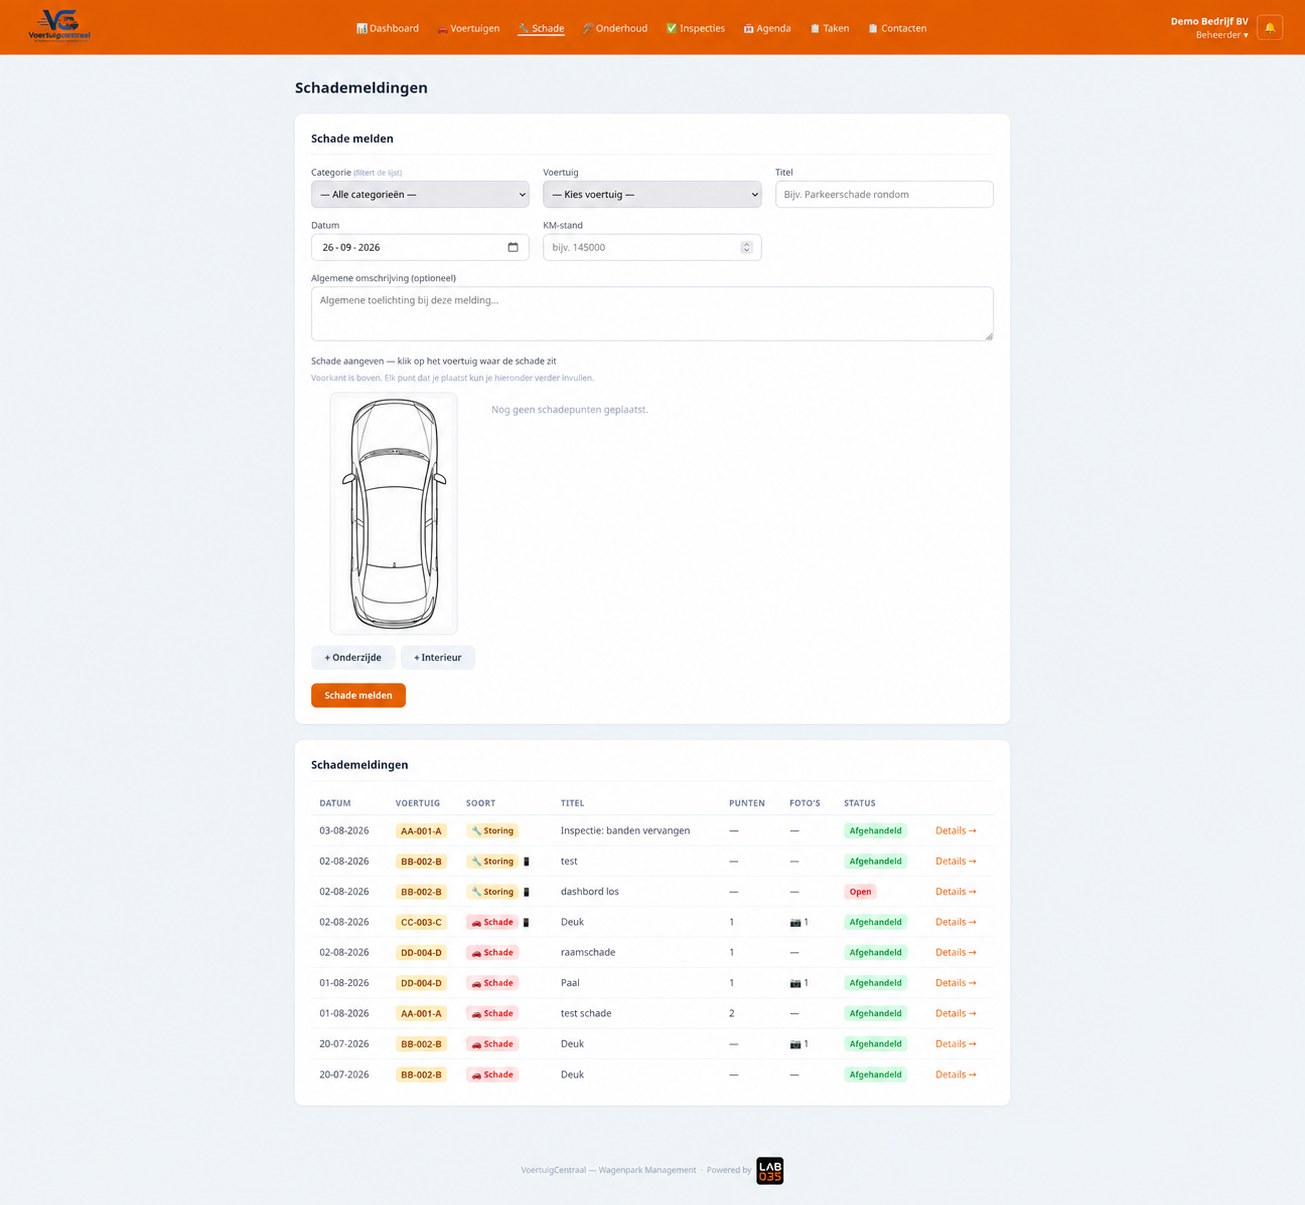The height and width of the screenshot is (1205, 1305).
Task: Click into the 'Algemene omschrijving' textarea
Action: [x=652, y=314]
